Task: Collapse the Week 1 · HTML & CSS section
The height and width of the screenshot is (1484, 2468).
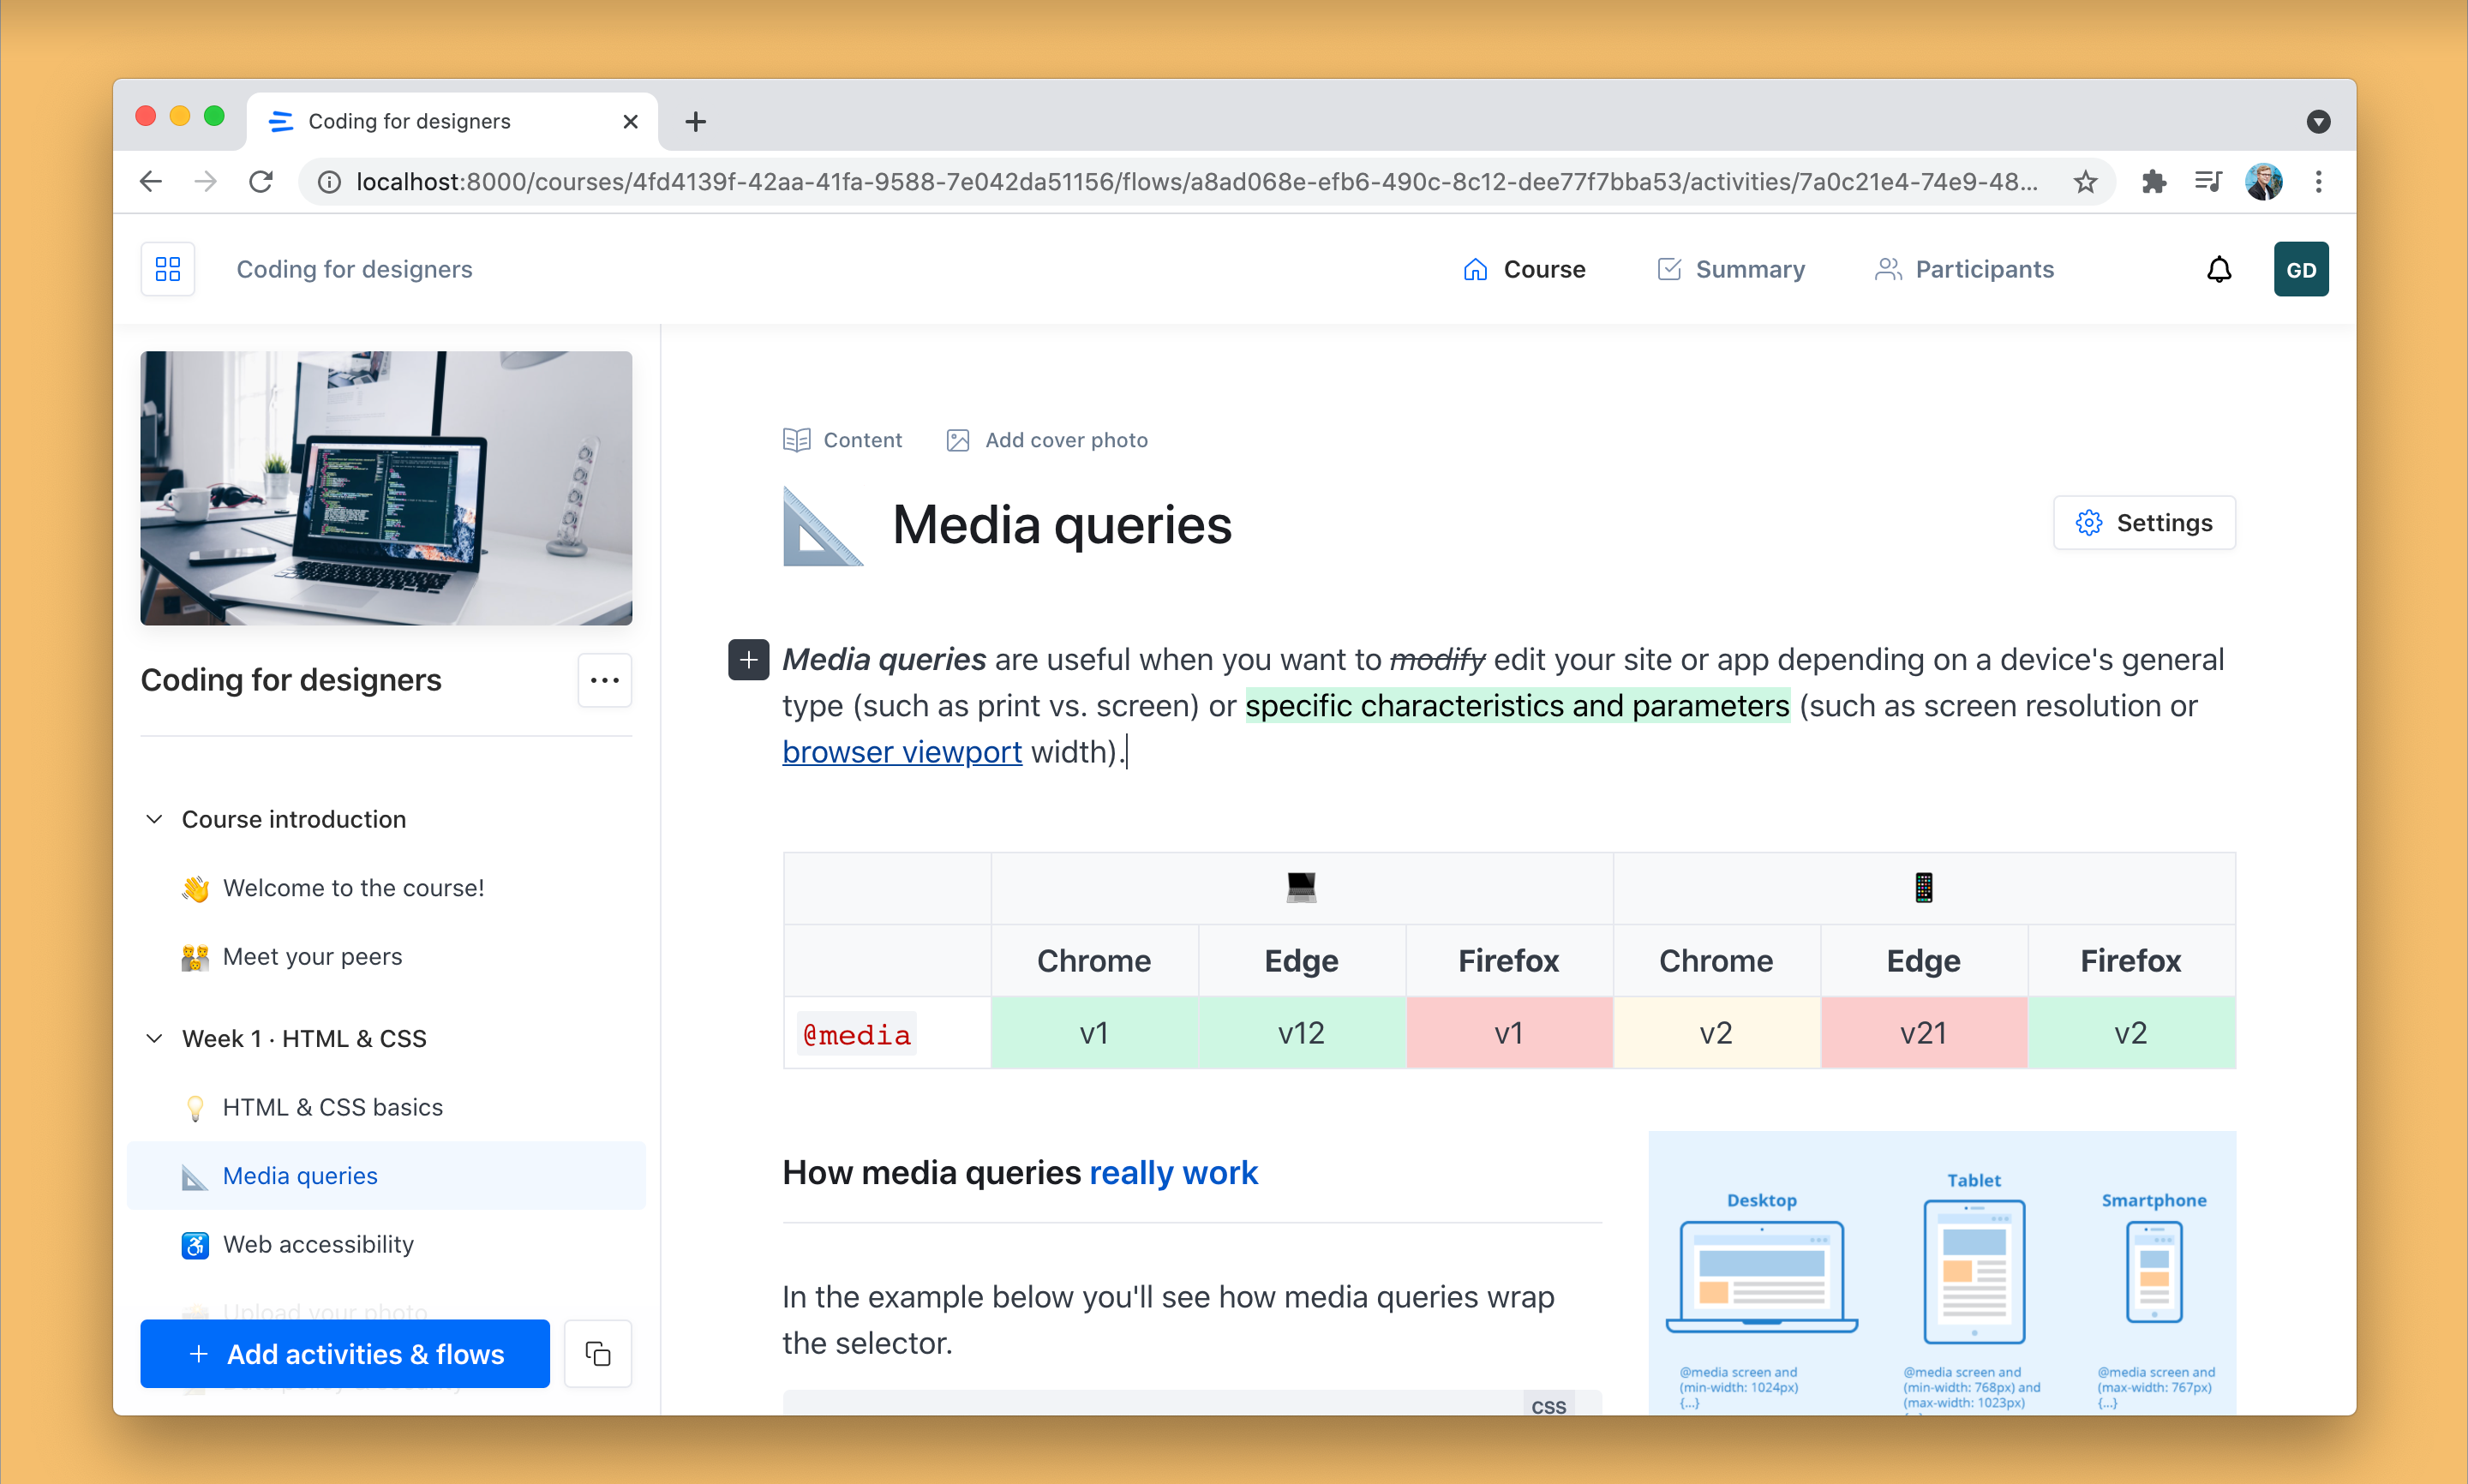Action: tap(154, 1038)
